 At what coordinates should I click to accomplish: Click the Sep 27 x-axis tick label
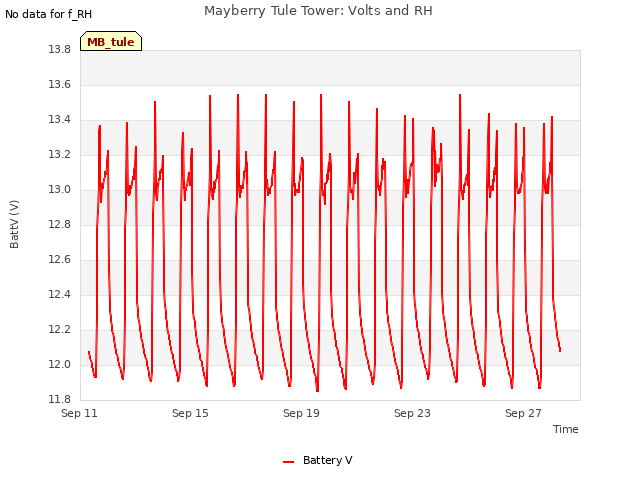pos(523,413)
